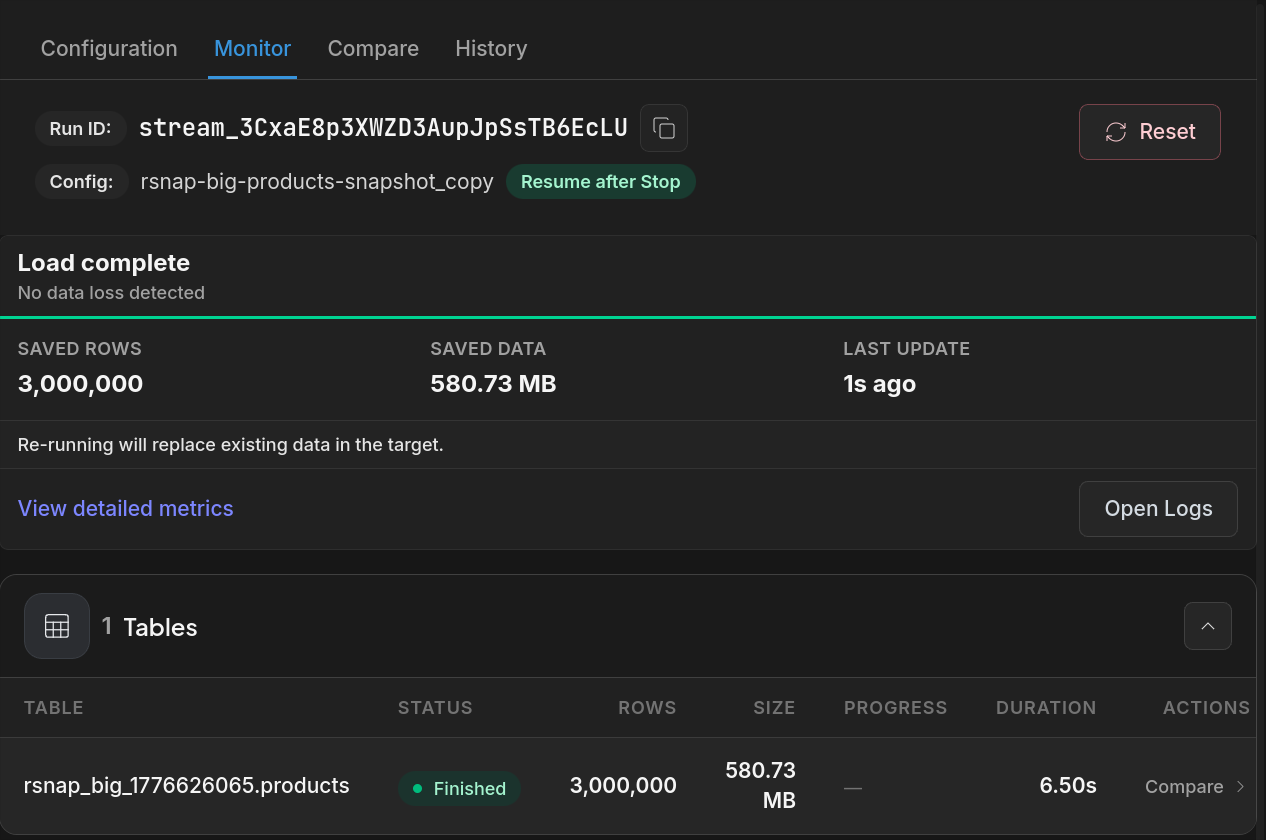Click the SIZE column header

point(774,708)
